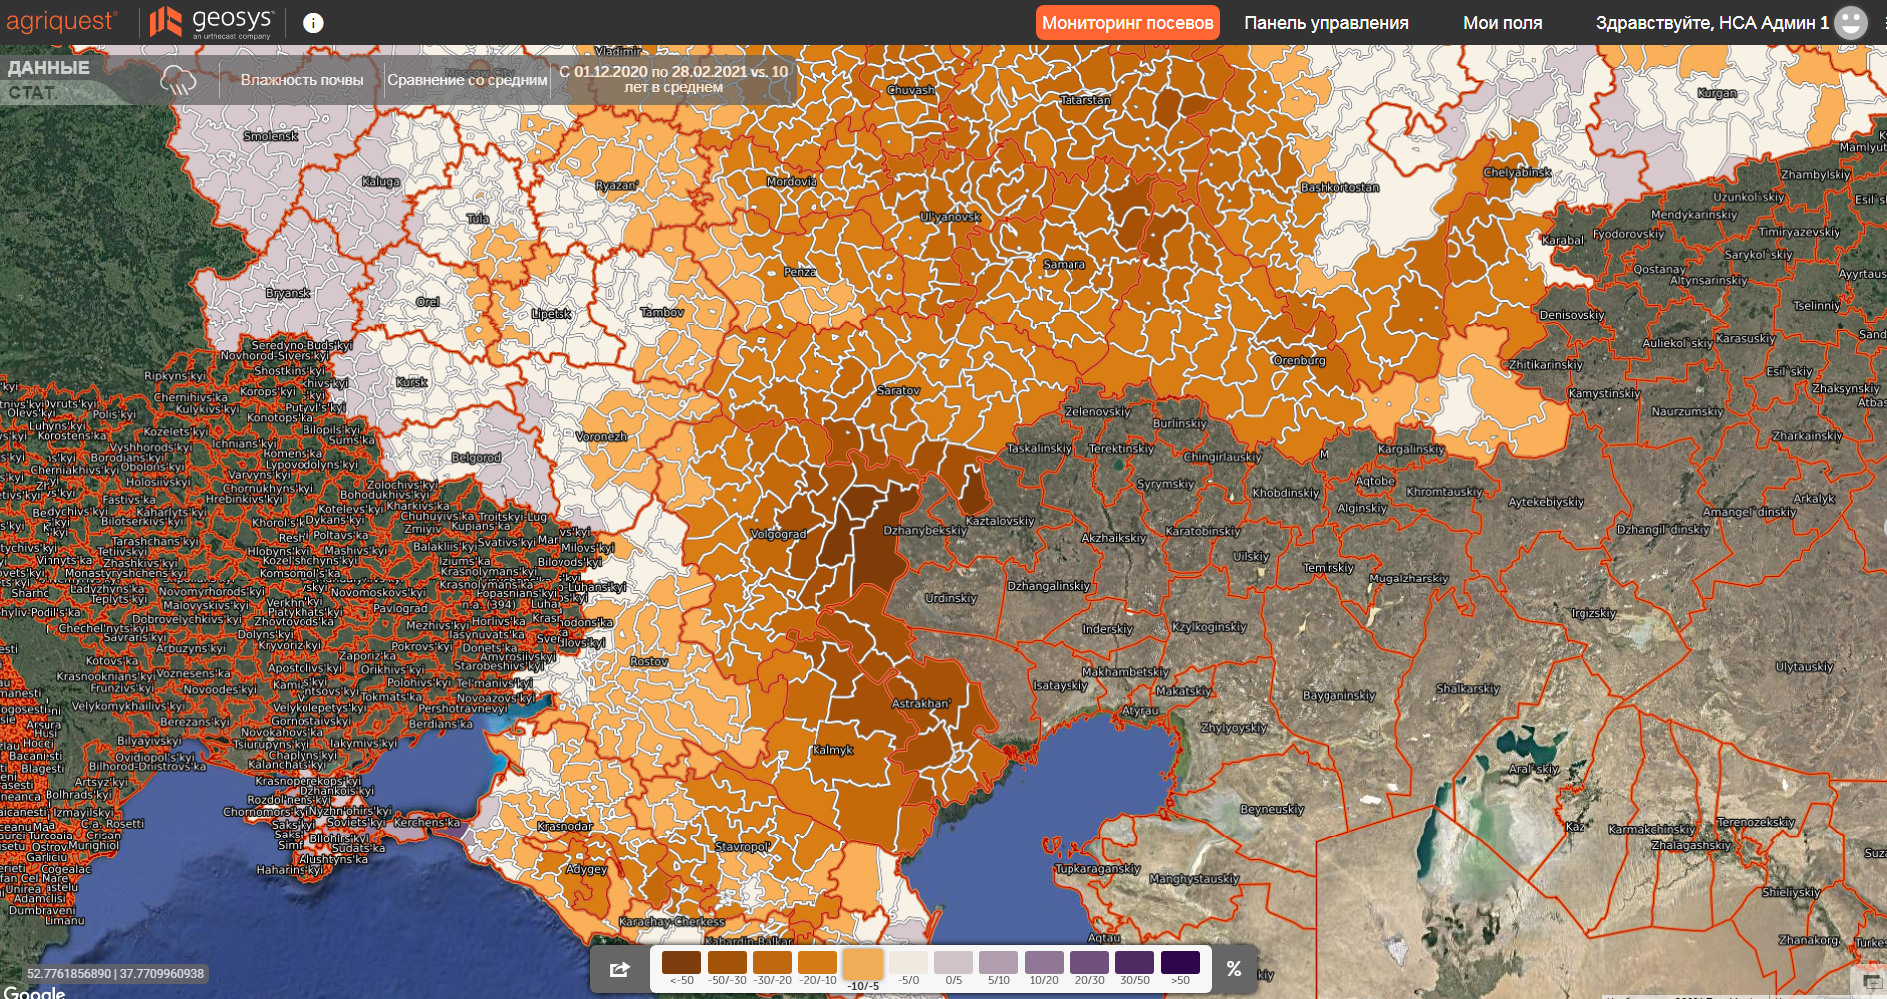
Task: Click the Tambov map label
Action: [662, 313]
